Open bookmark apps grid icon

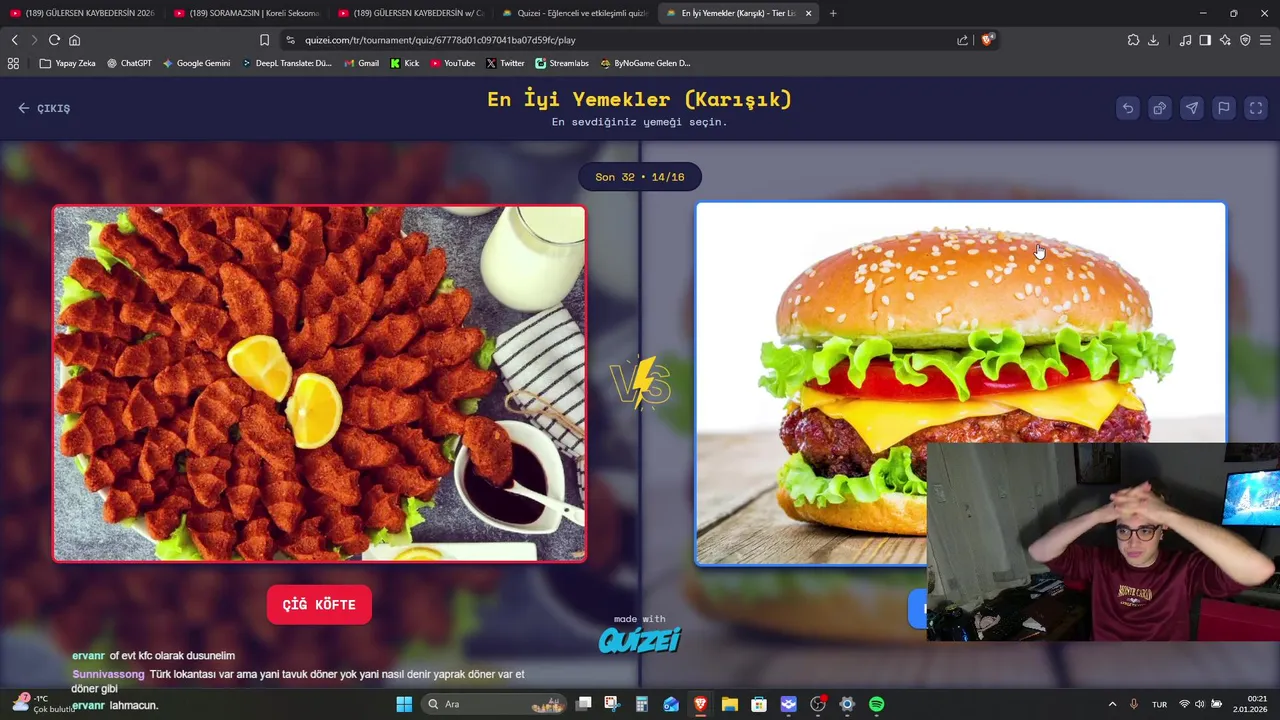click(13, 63)
